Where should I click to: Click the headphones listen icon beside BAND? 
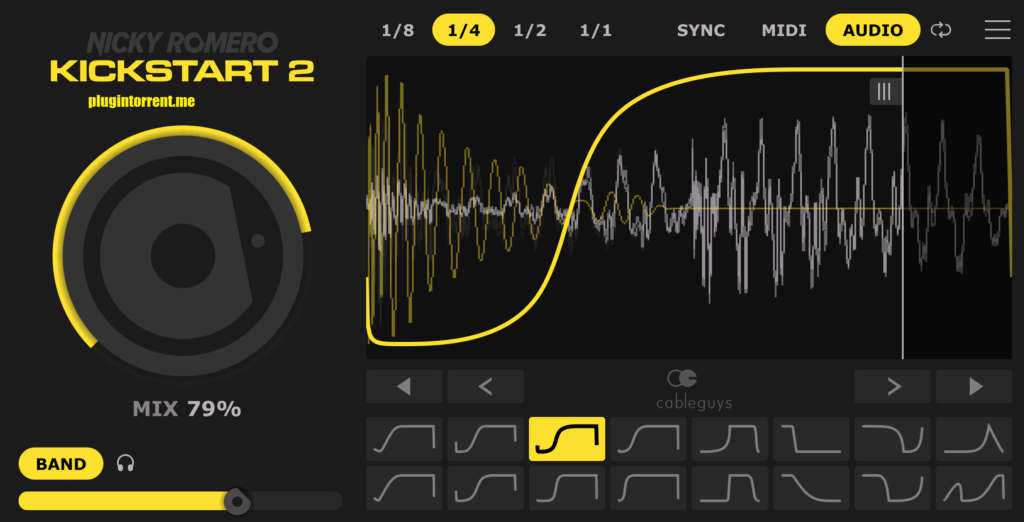click(x=125, y=464)
